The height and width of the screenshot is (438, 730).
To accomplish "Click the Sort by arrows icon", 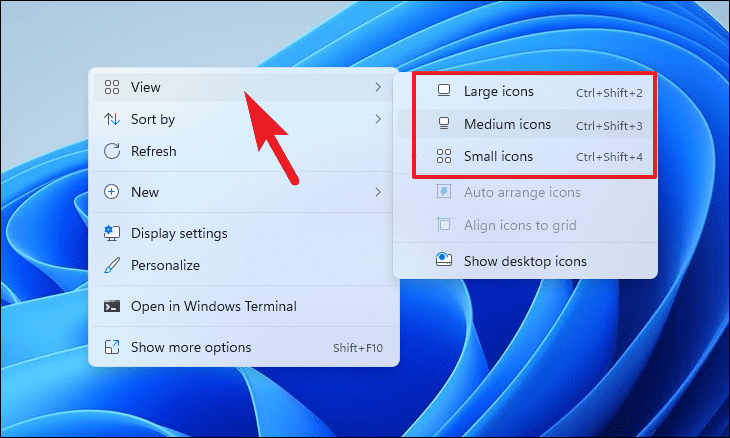I will pos(112,119).
